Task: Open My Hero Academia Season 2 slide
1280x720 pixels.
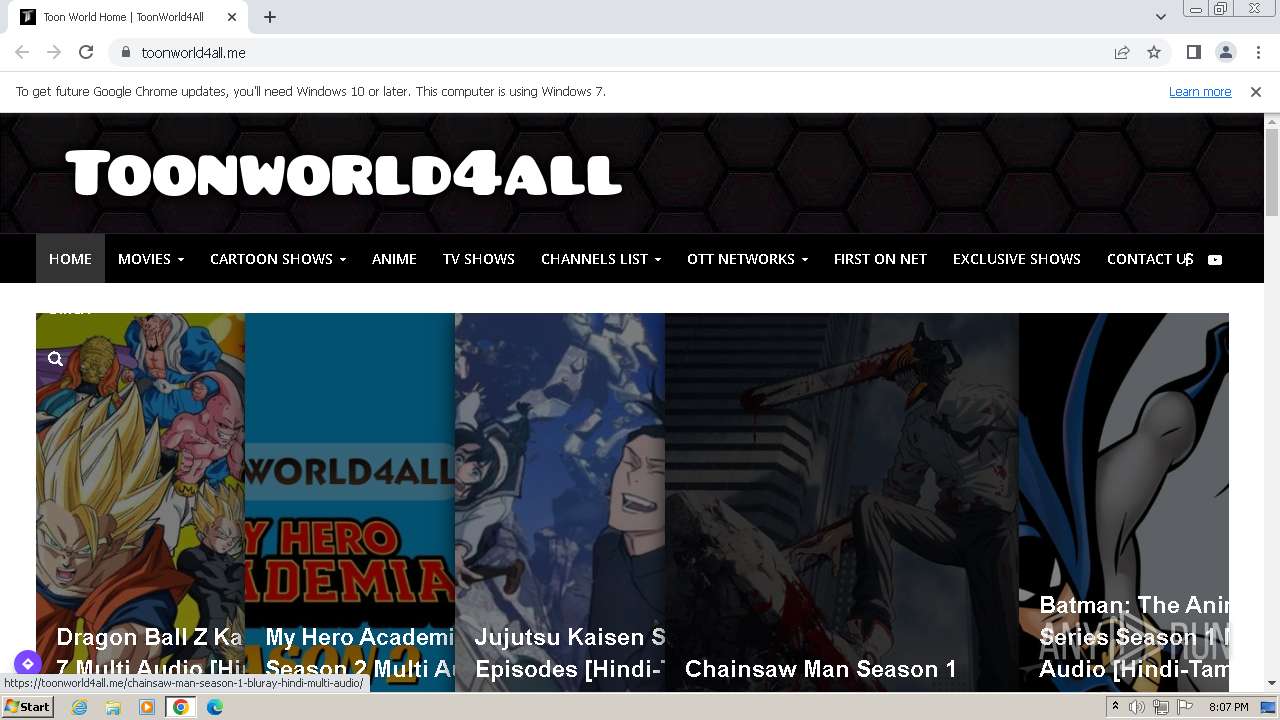Action: point(350,502)
